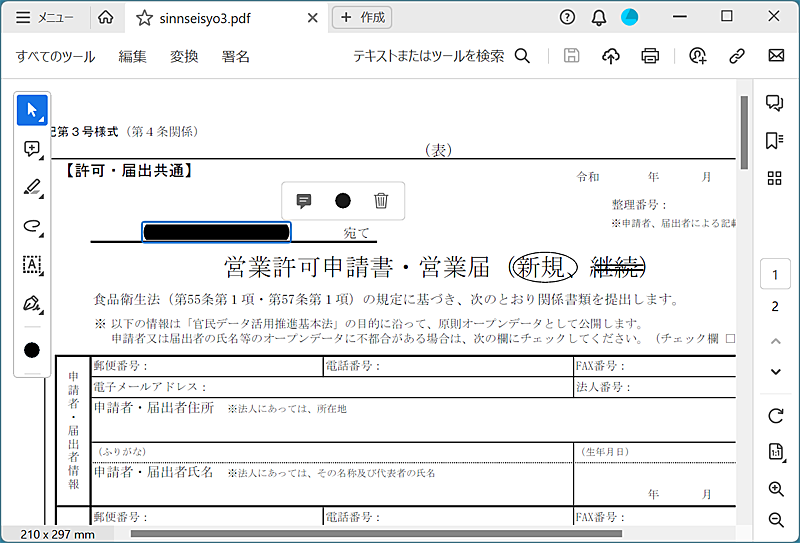Click the black color swatch in left toolbar
800x543 pixels.
tap(32, 350)
